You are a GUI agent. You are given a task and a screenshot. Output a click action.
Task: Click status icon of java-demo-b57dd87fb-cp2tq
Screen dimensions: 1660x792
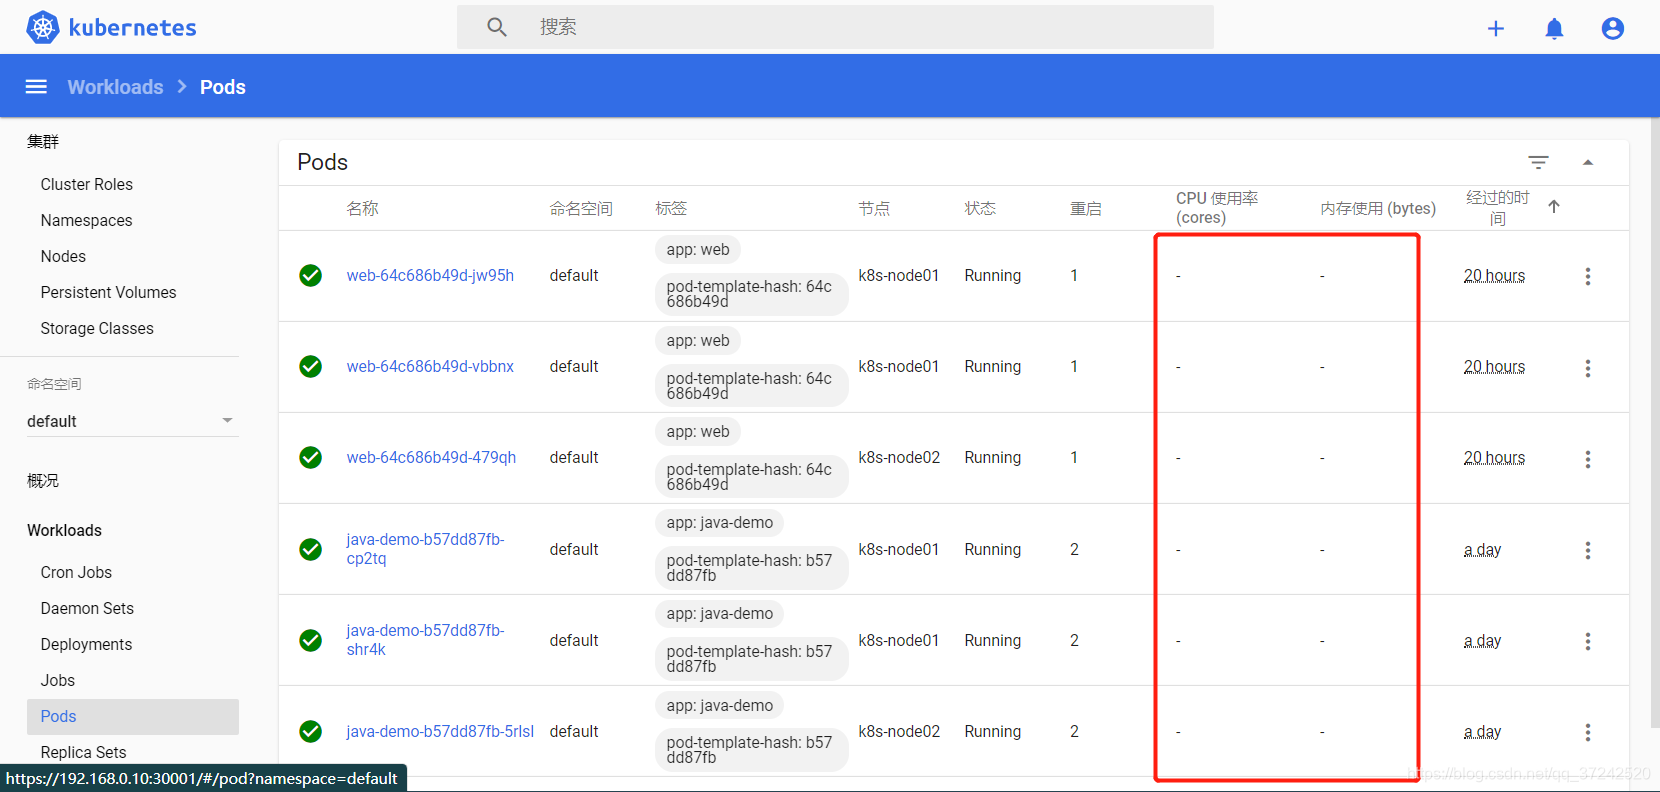(311, 549)
